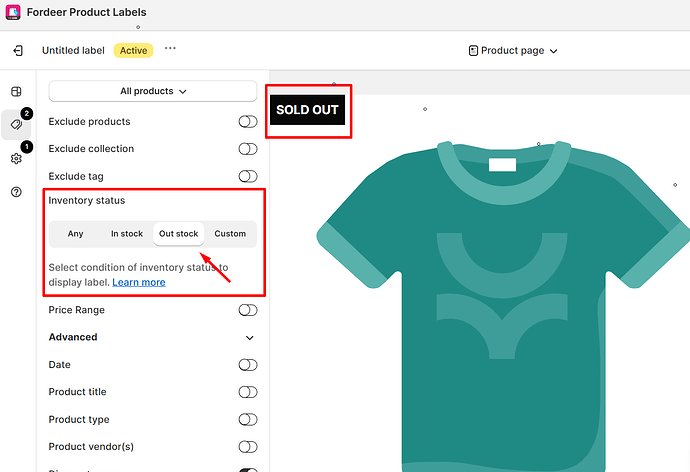Click the Fordeer Product Labels app logo

pos(14,12)
